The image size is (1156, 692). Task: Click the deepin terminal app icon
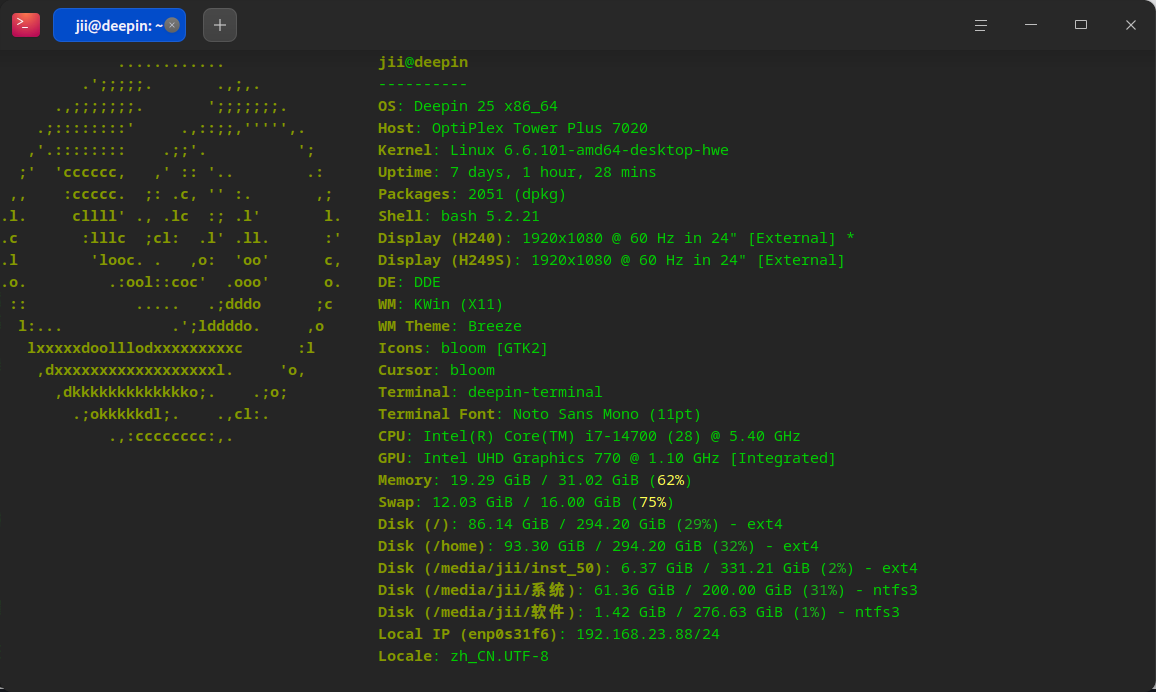[26, 25]
